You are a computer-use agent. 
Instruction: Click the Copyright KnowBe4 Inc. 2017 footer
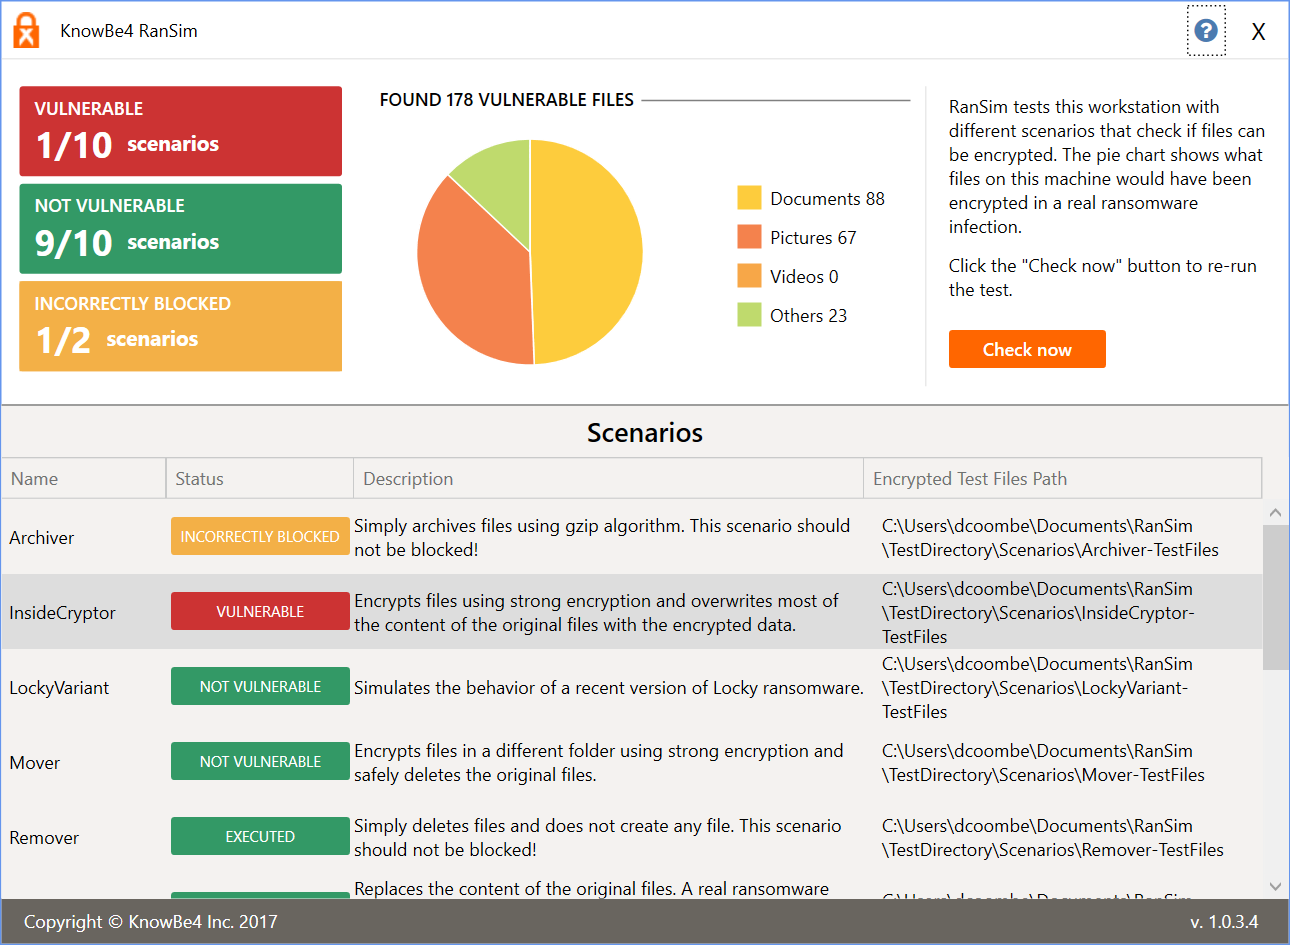coord(151,922)
